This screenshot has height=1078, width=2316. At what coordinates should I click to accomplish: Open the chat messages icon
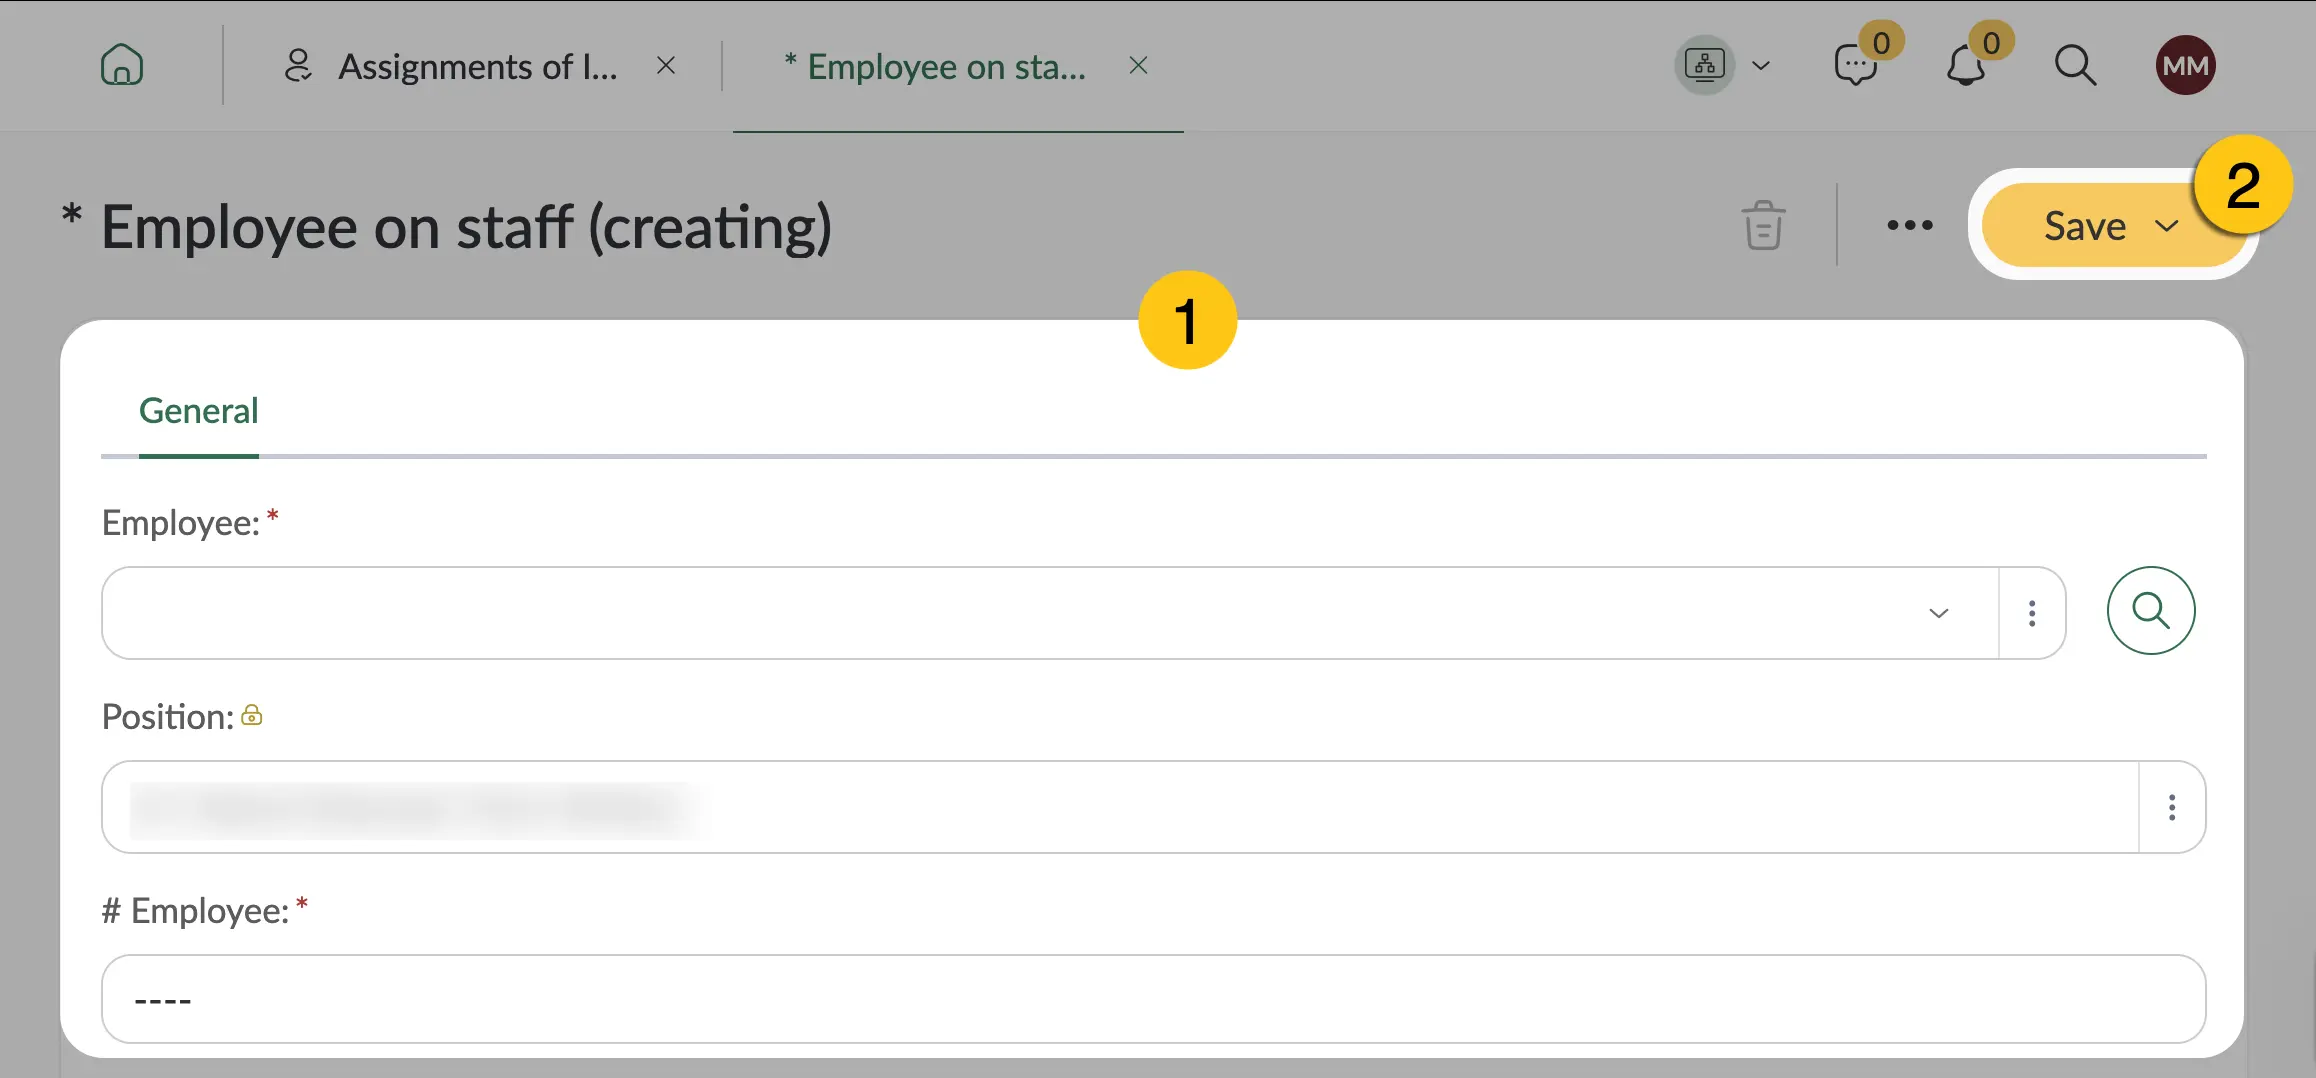[x=1856, y=66]
